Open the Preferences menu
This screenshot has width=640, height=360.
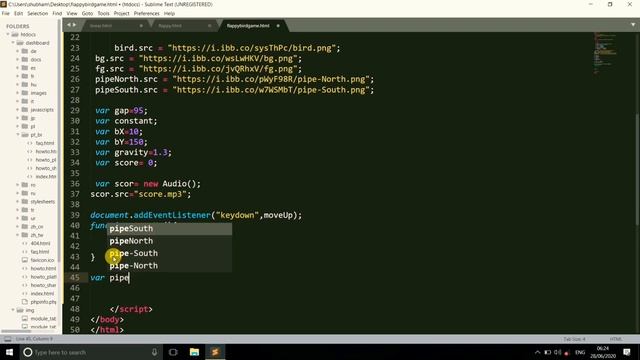pos(147,13)
